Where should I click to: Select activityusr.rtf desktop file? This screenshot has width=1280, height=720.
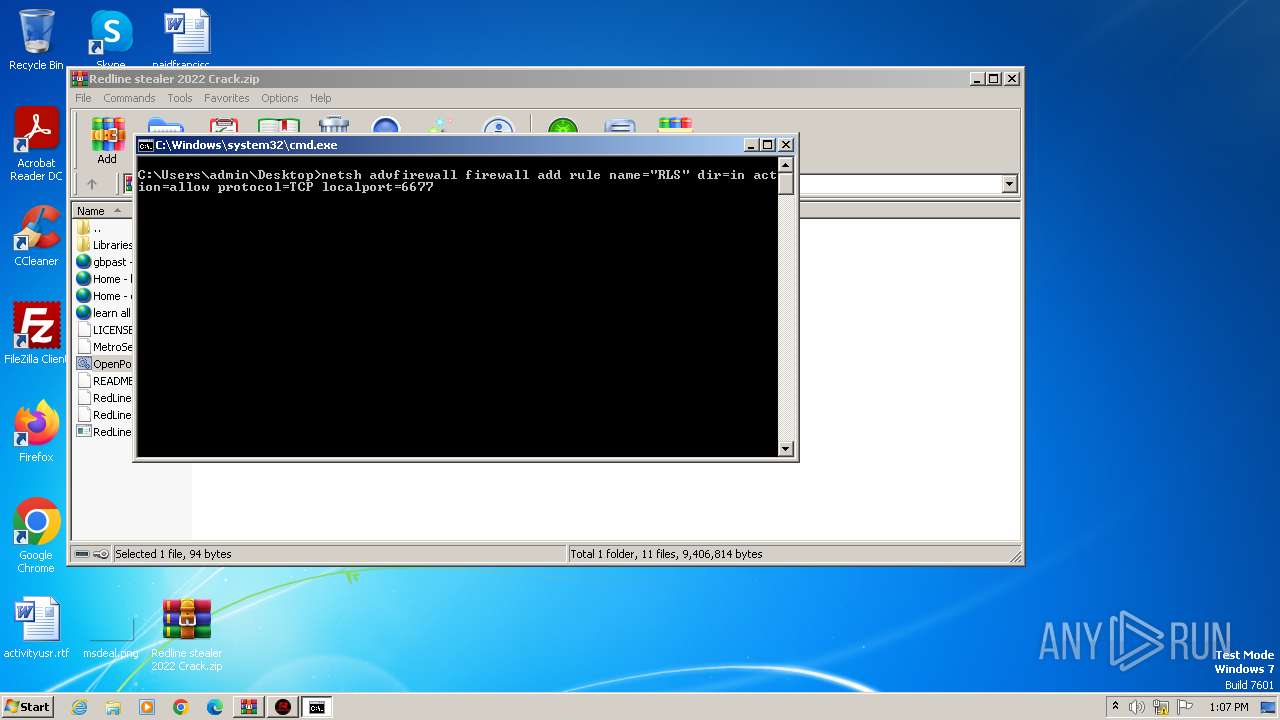pyautogui.click(x=36, y=628)
